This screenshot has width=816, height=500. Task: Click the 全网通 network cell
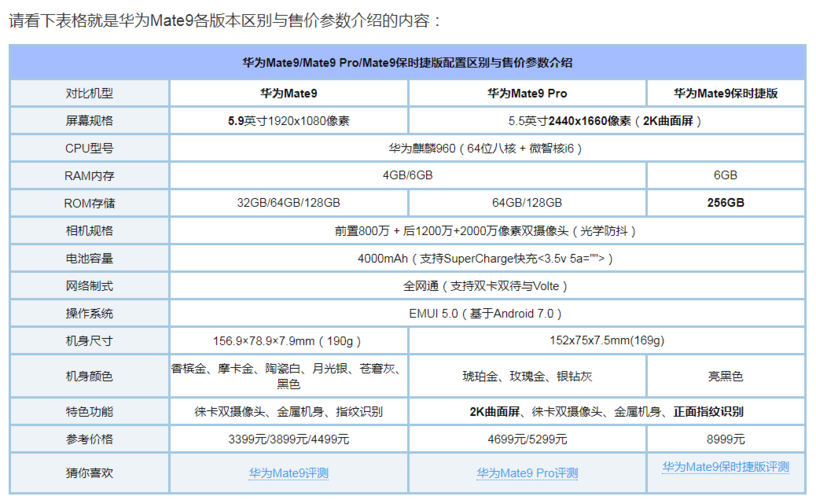pyautogui.click(x=487, y=286)
